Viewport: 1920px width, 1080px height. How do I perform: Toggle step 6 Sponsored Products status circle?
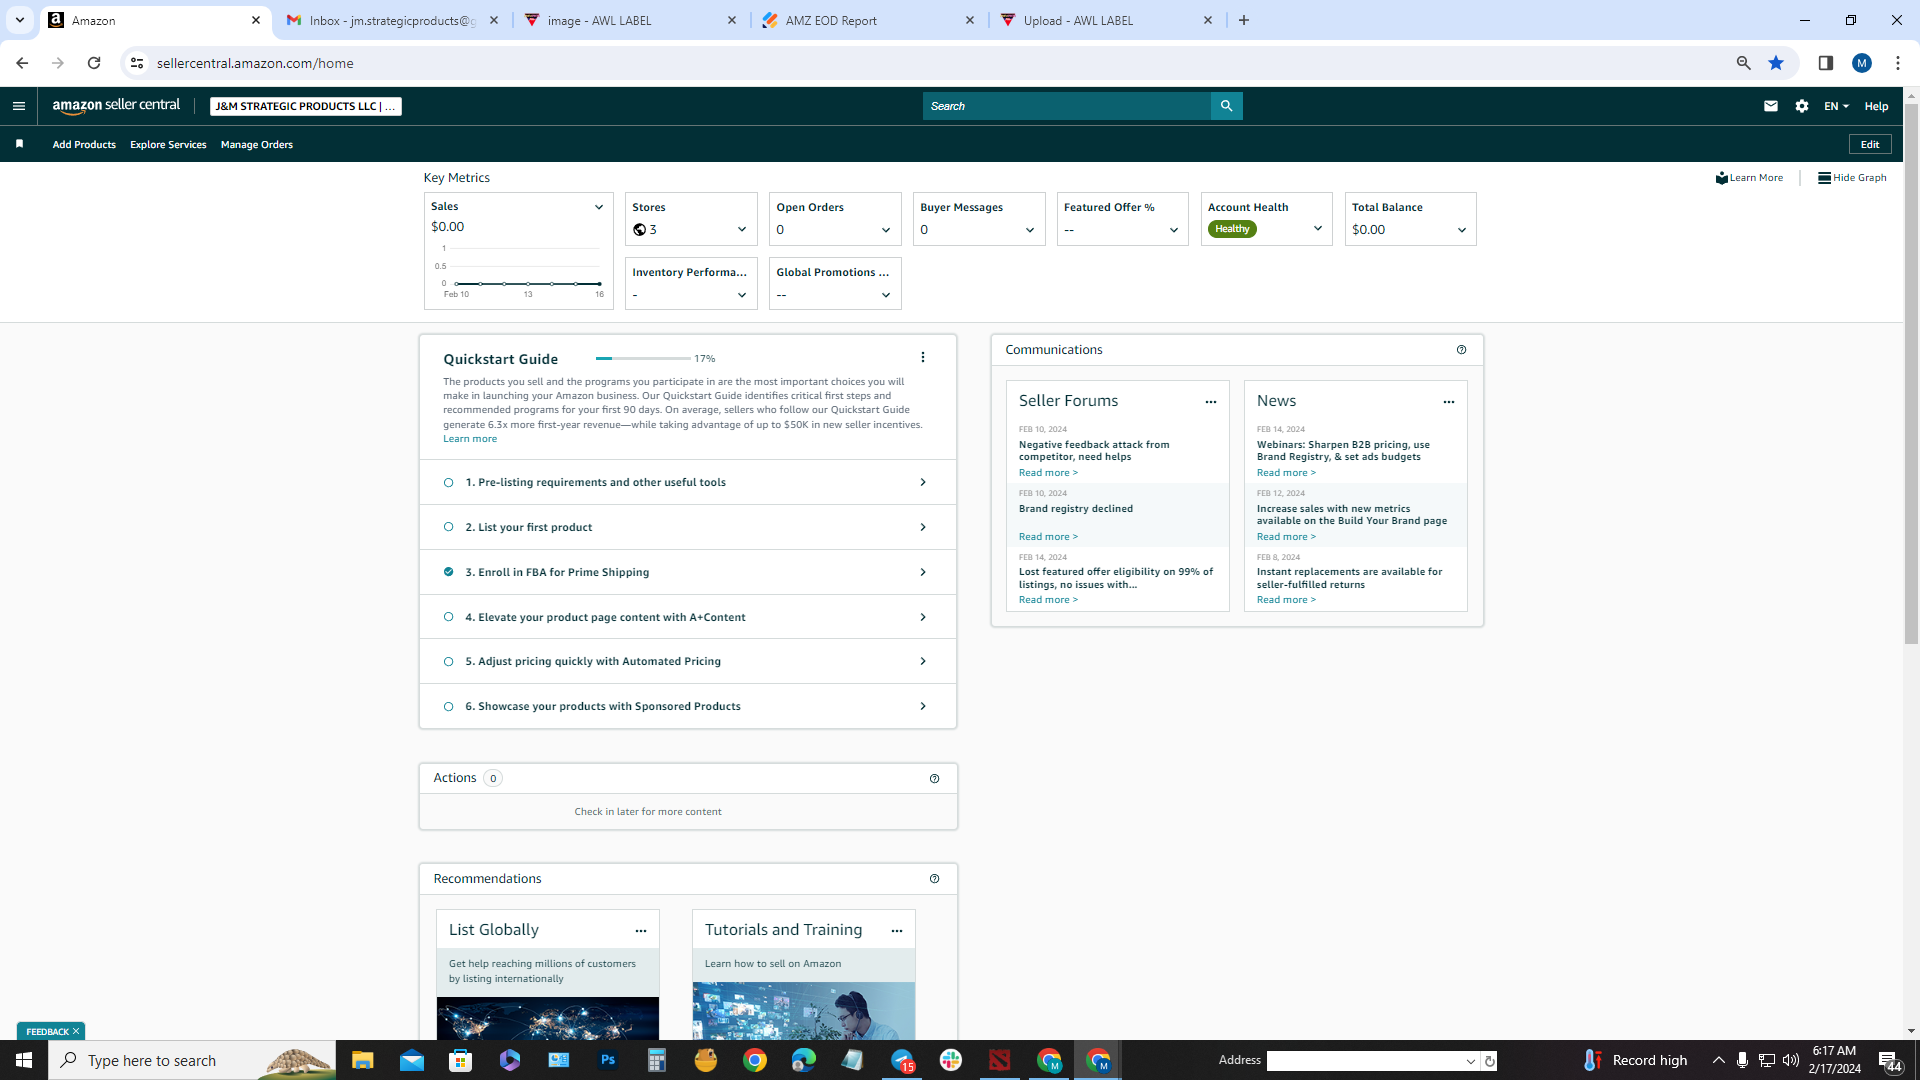[x=448, y=707]
